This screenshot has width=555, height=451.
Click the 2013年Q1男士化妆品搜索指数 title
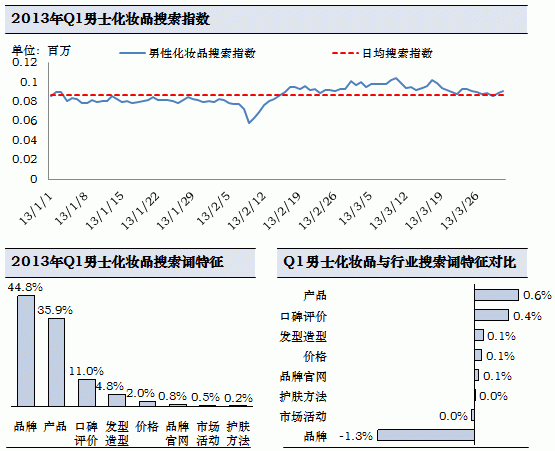[110, 19]
